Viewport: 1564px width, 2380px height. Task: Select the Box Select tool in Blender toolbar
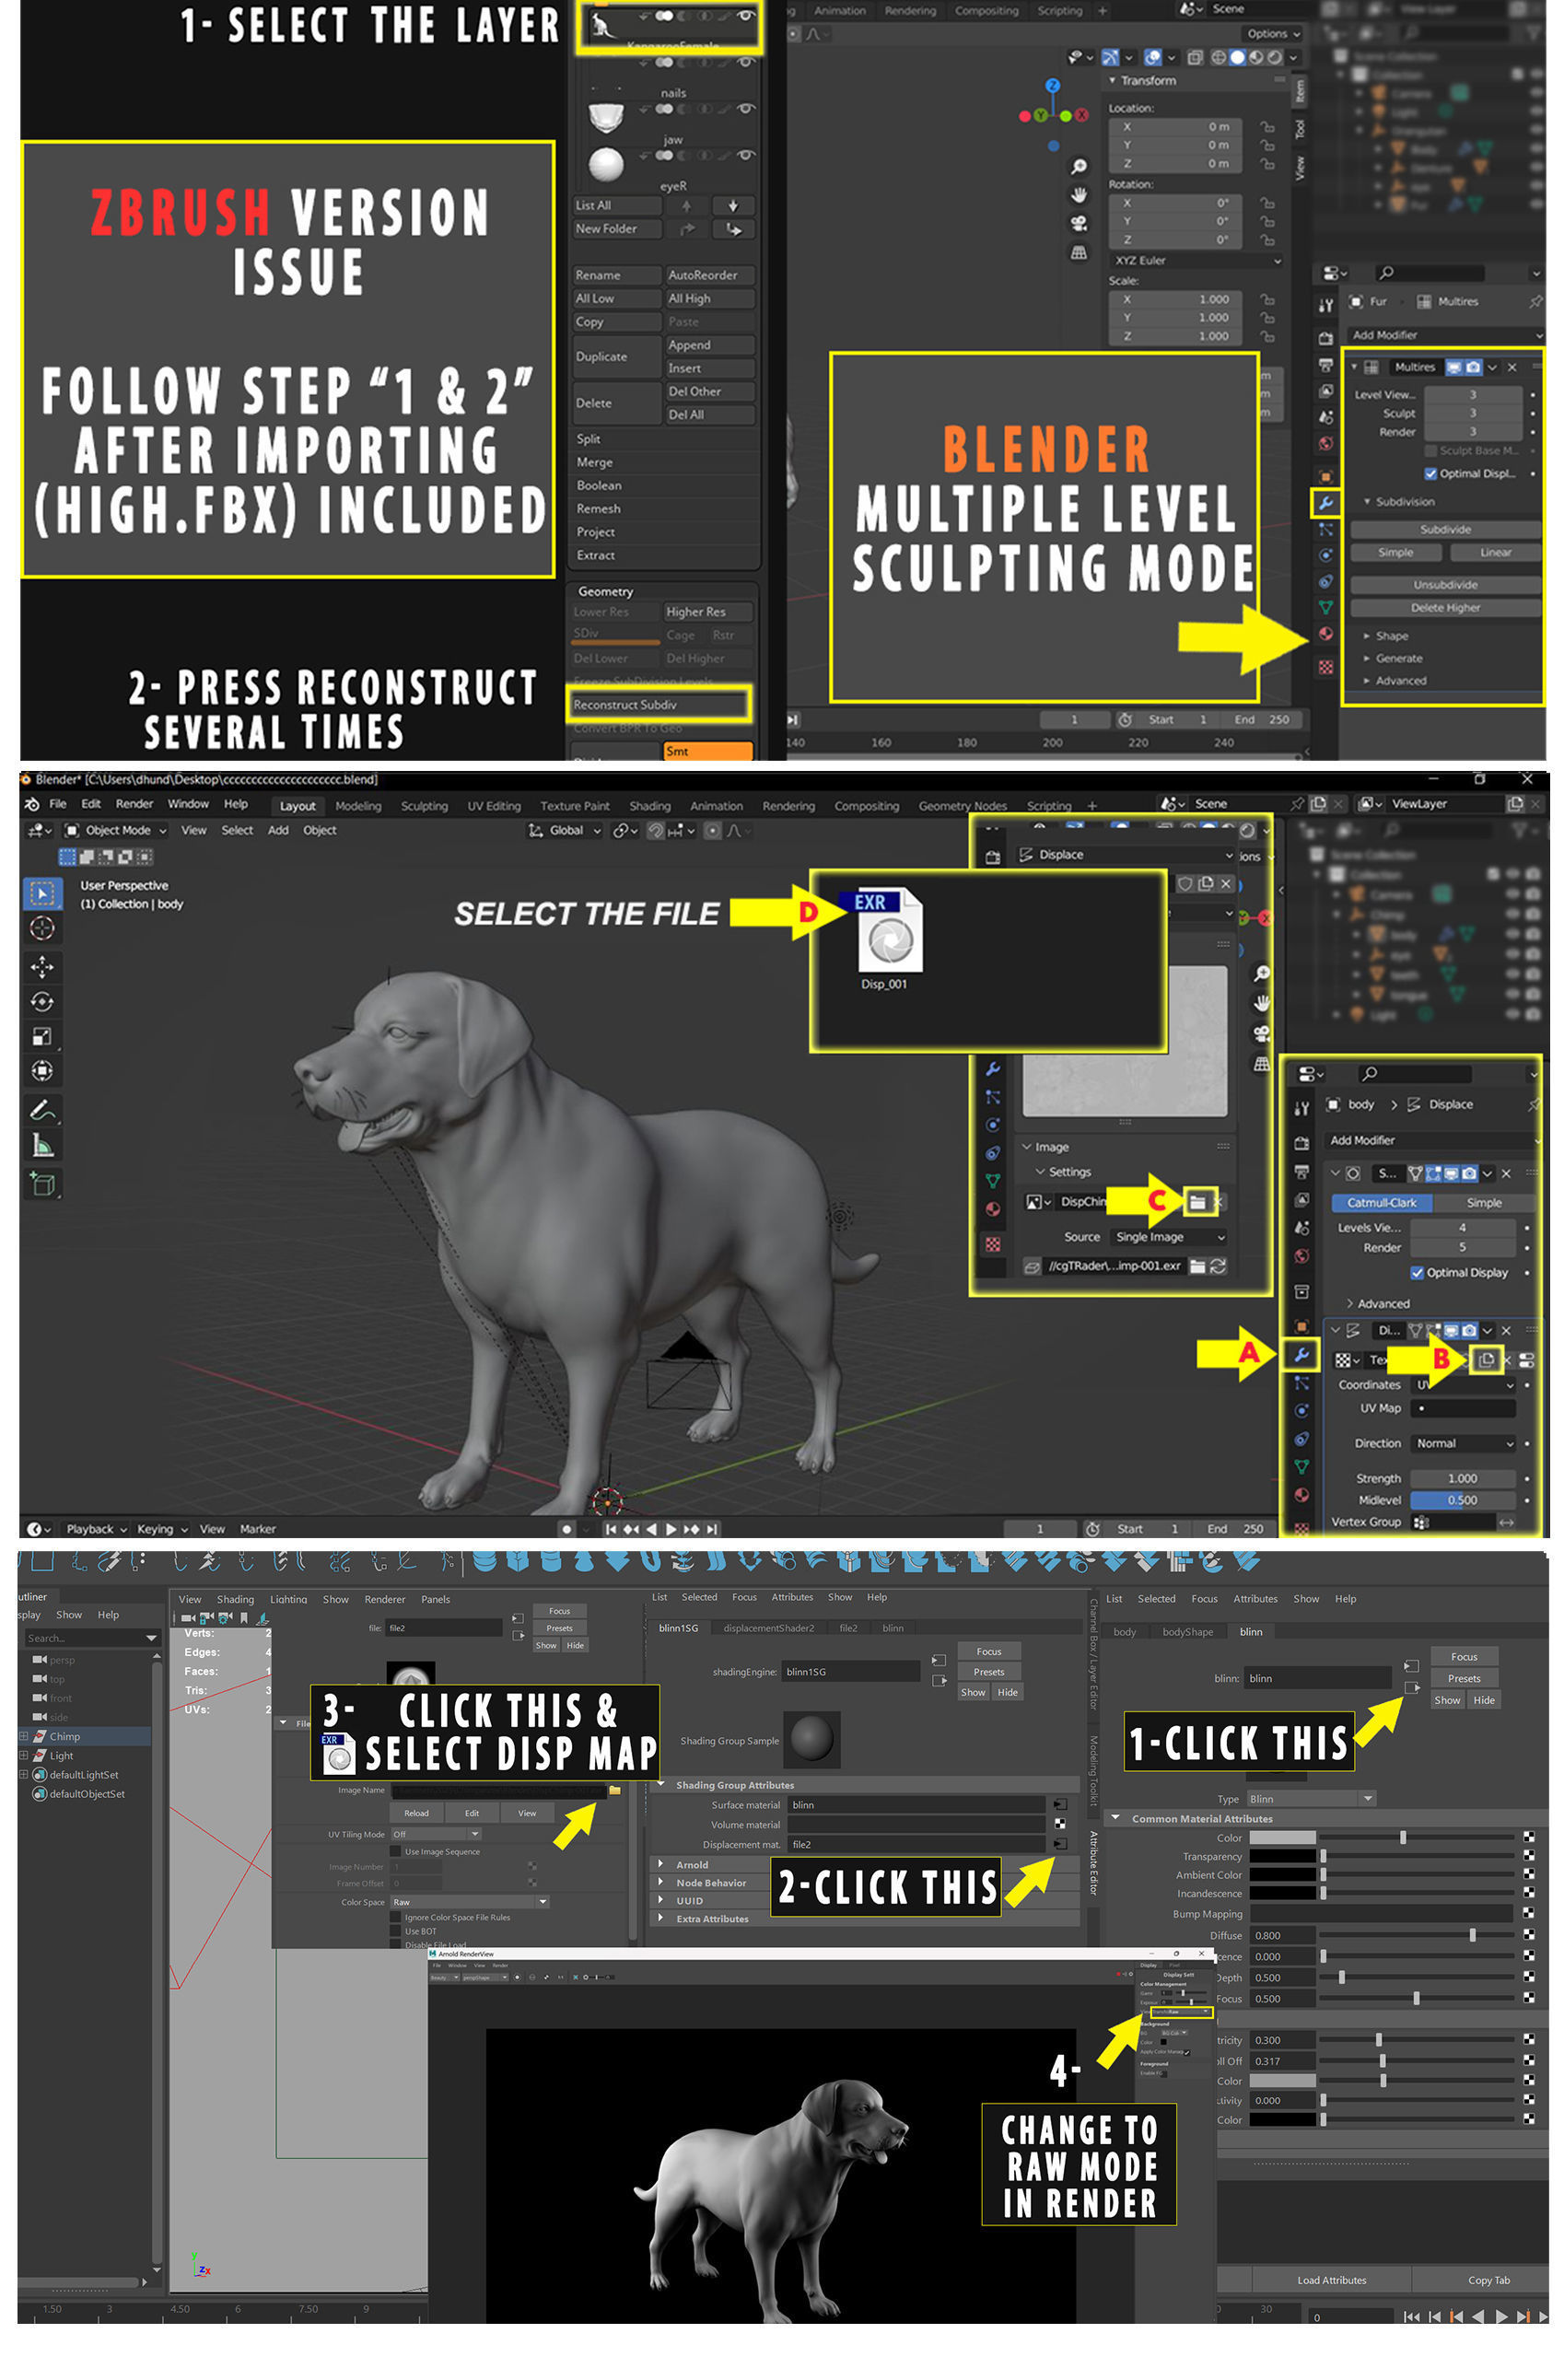(x=42, y=893)
